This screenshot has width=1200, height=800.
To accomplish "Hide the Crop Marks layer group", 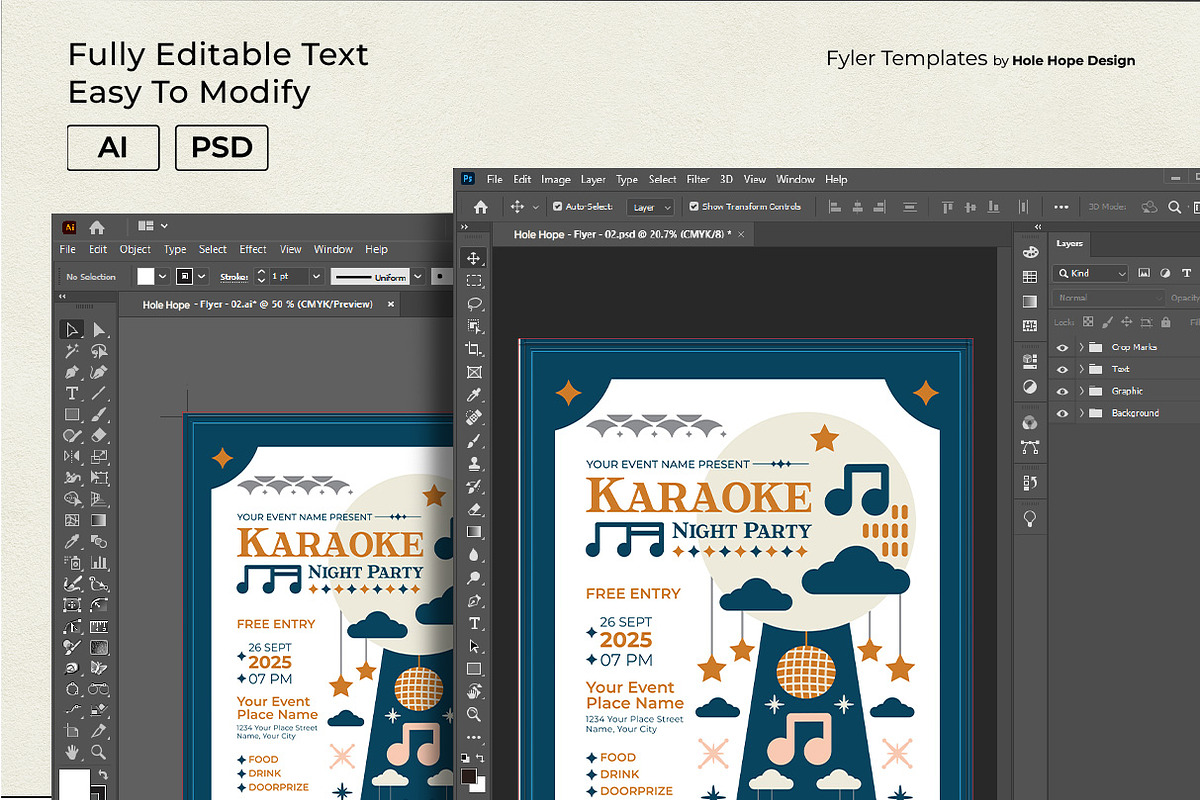I will click(1062, 347).
